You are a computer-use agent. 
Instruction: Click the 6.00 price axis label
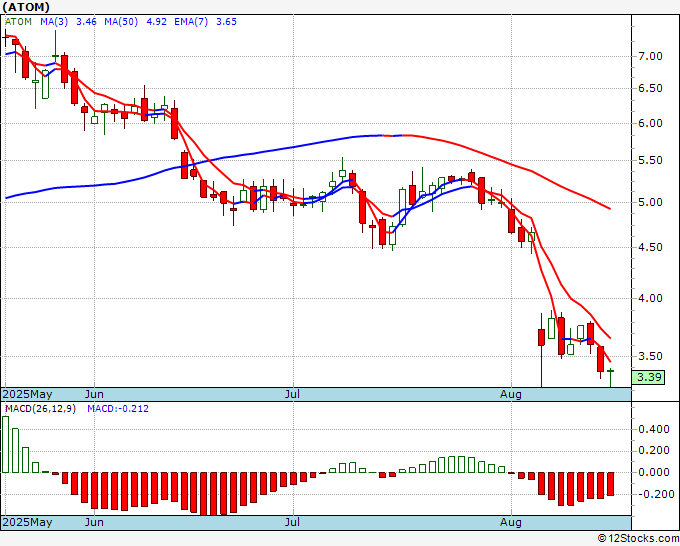tap(650, 124)
